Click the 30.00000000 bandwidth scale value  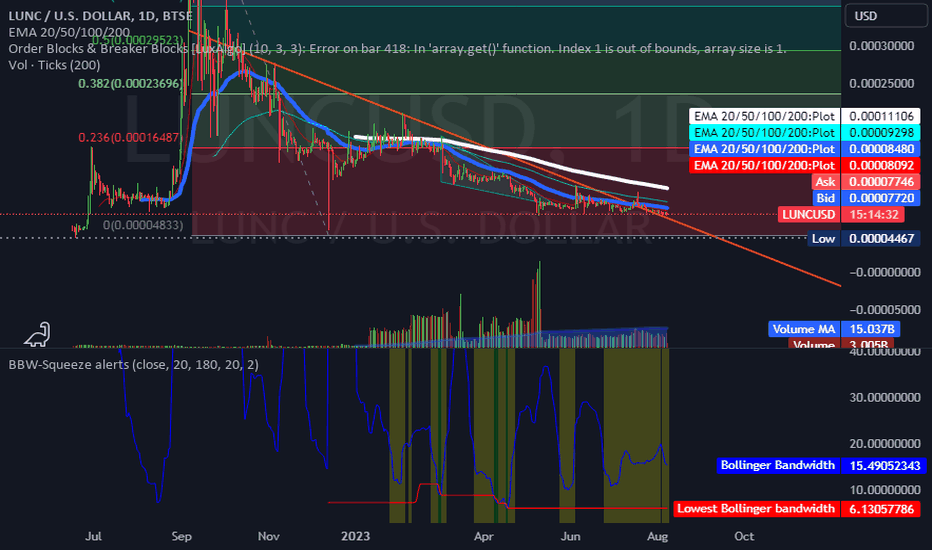885,397
